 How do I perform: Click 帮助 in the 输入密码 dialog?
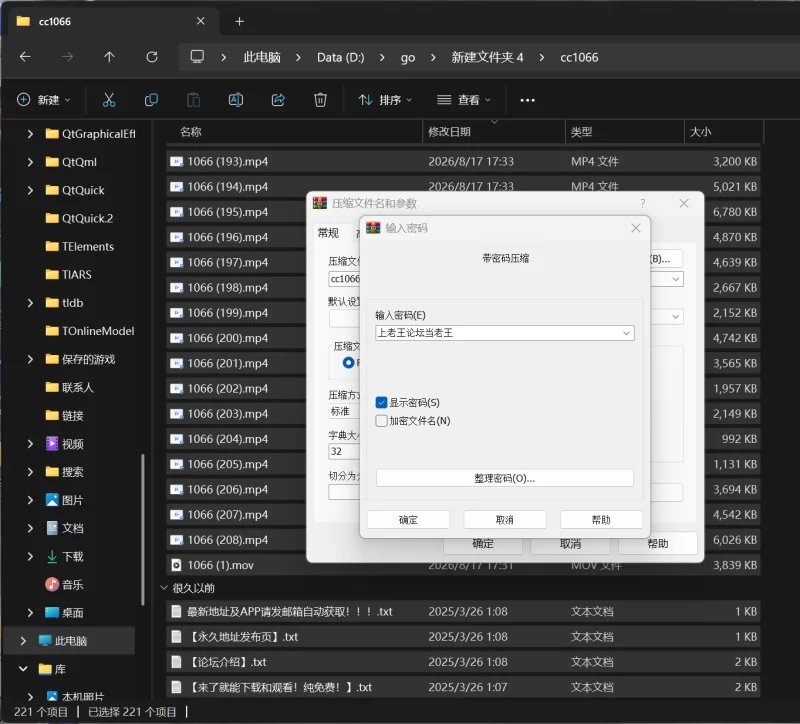point(601,520)
